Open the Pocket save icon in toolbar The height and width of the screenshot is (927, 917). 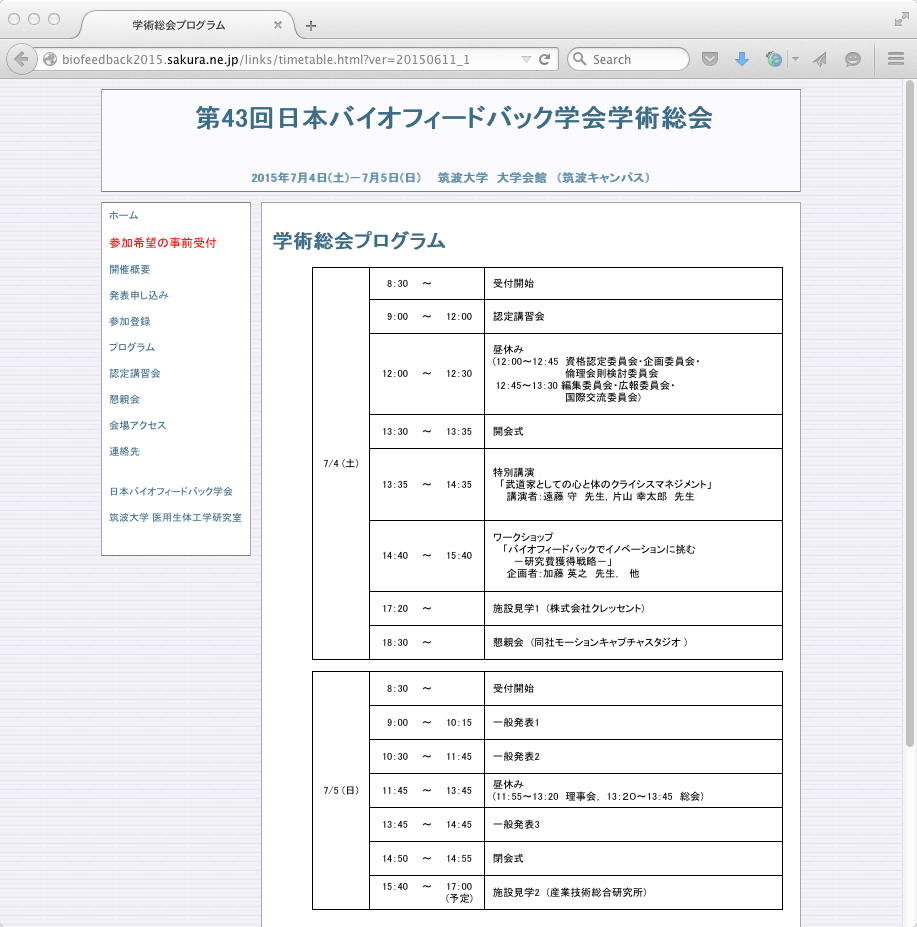tap(709, 59)
